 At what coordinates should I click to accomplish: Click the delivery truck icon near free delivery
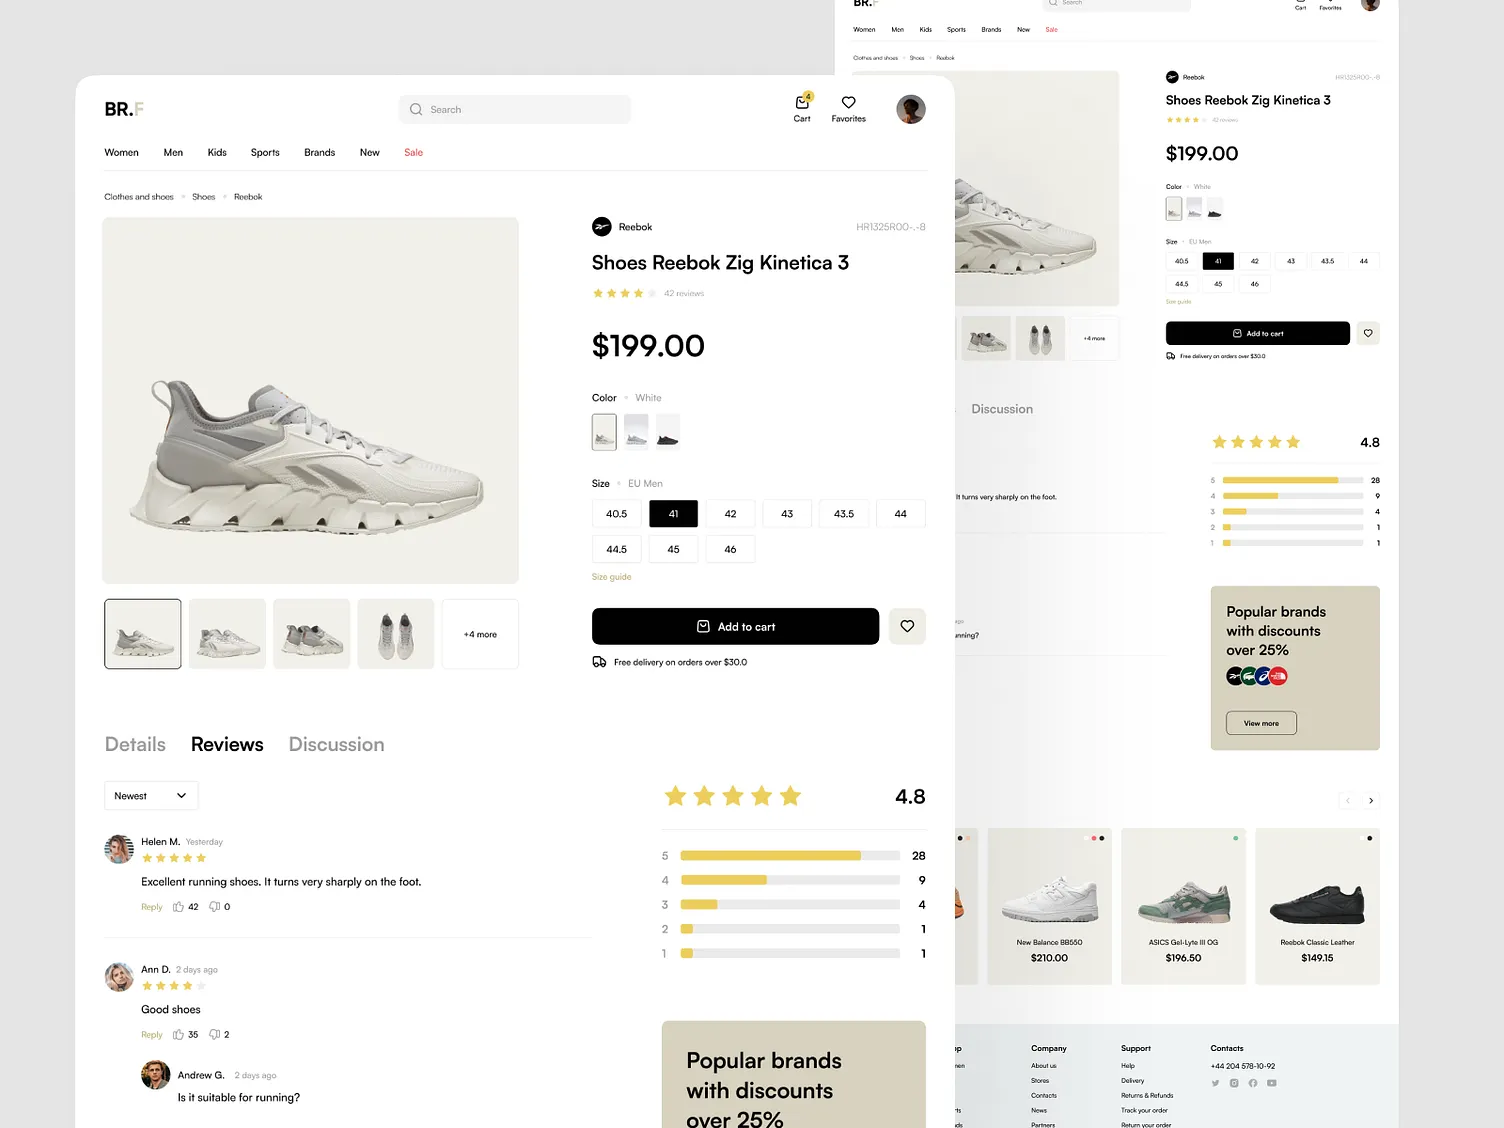point(599,661)
